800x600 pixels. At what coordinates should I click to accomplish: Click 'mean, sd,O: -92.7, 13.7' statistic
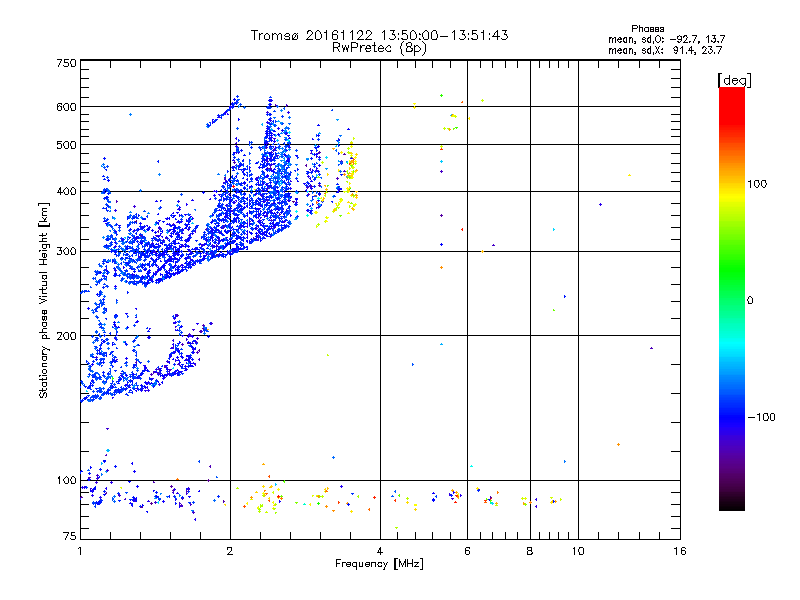tap(666, 39)
